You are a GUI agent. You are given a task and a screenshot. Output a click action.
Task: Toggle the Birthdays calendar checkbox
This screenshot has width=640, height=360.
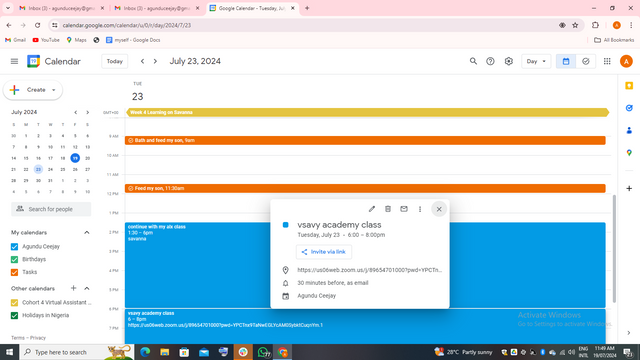coord(14,259)
